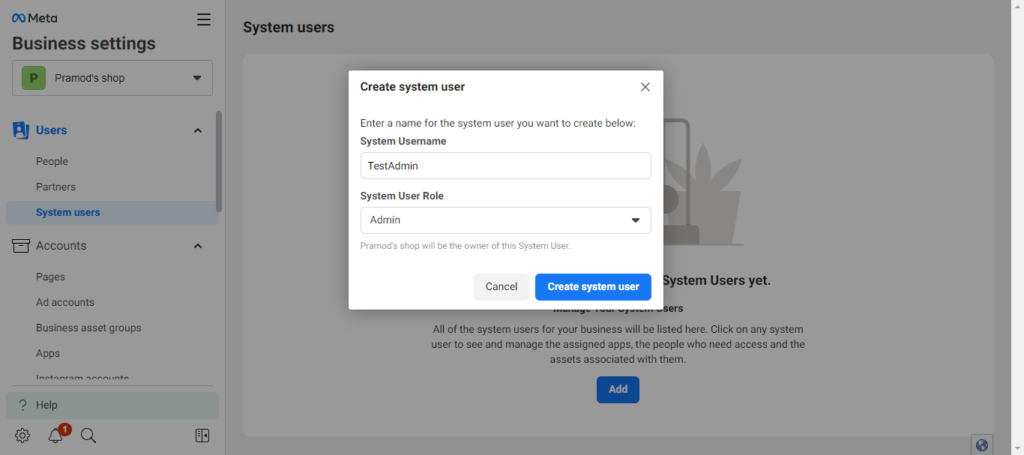Click the sidebar vertical scrollbar

(219, 160)
